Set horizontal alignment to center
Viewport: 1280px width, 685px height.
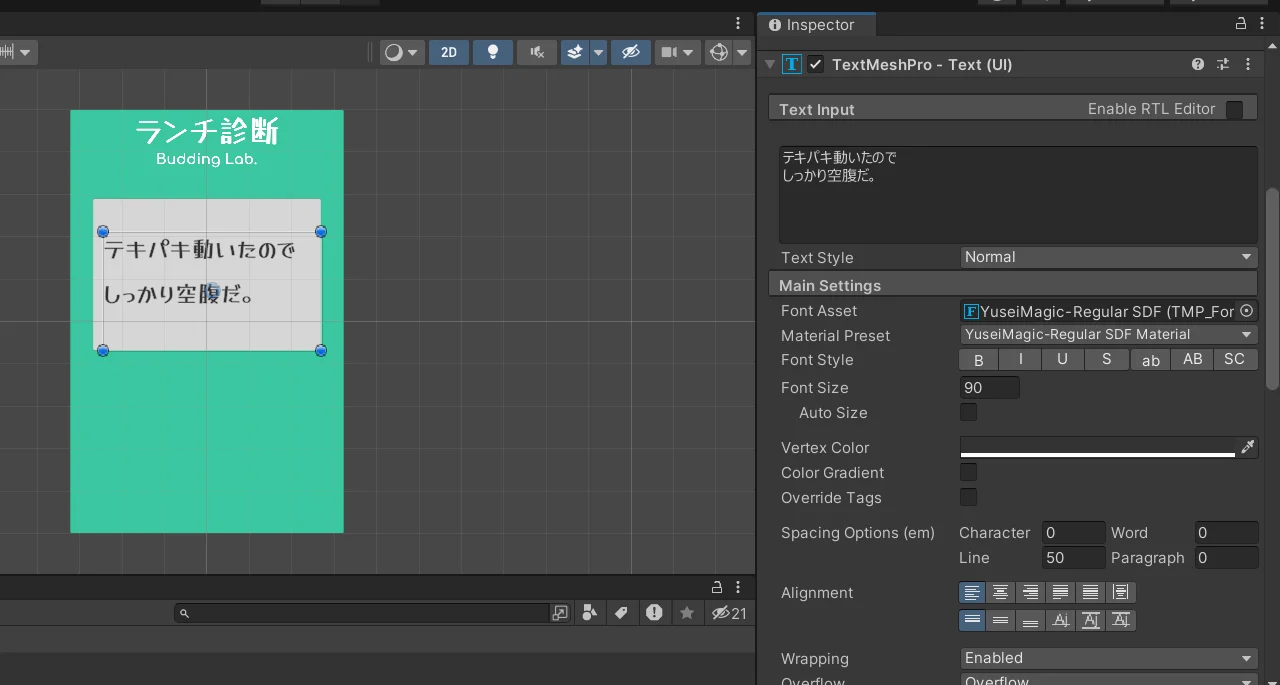coord(1001,593)
